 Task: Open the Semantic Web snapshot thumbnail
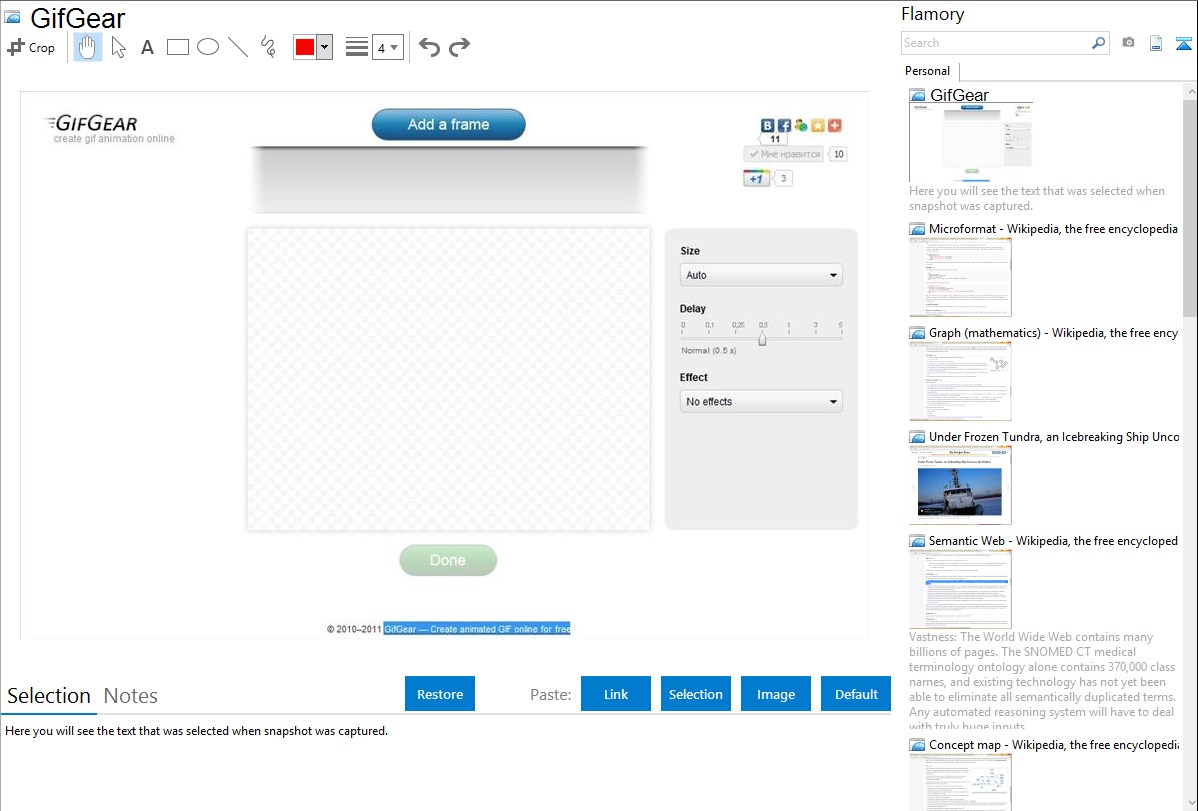960,589
